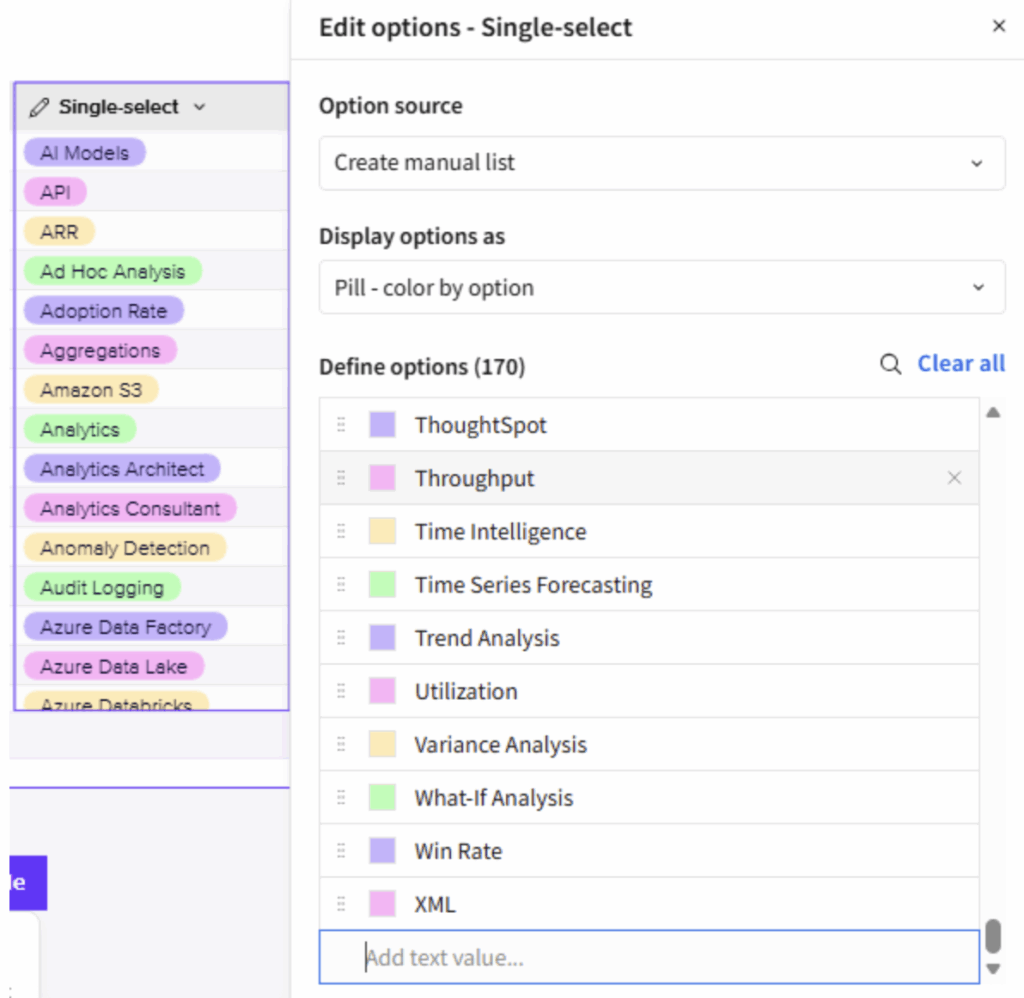Click the Utilization pink color swatch
This screenshot has width=1024, height=998.
click(x=382, y=691)
